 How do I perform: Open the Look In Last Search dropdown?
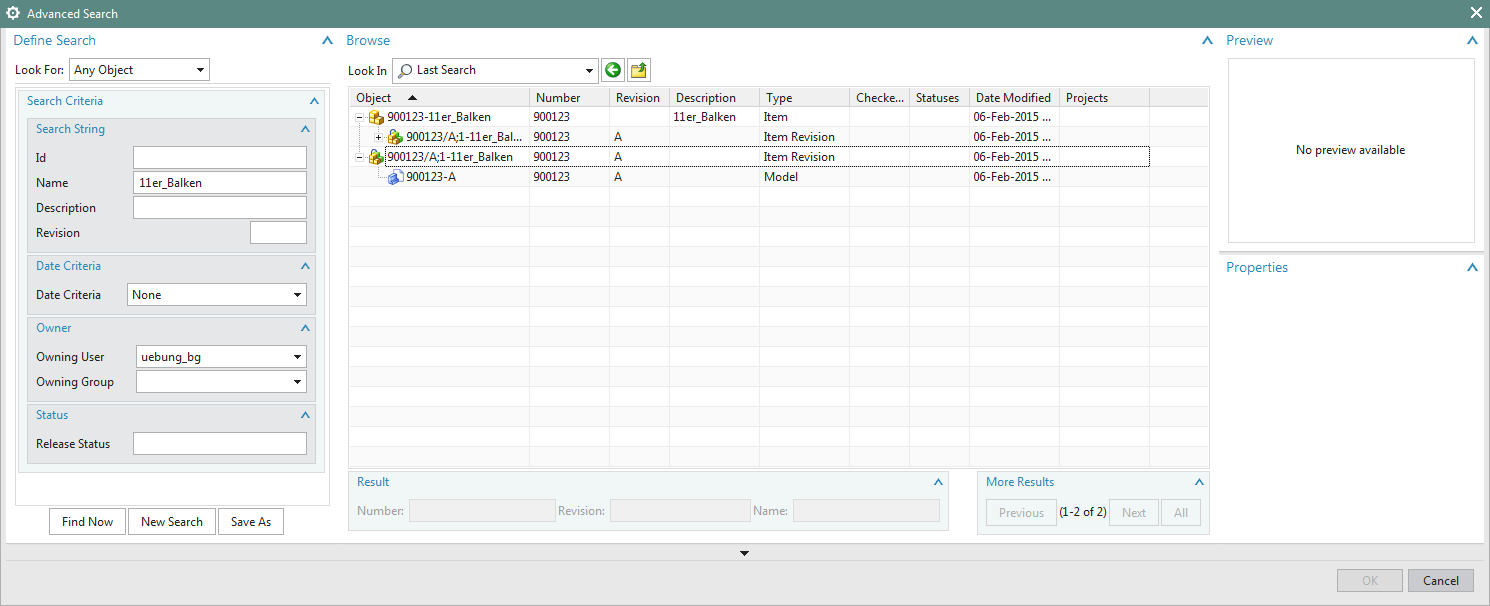[x=589, y=70]
